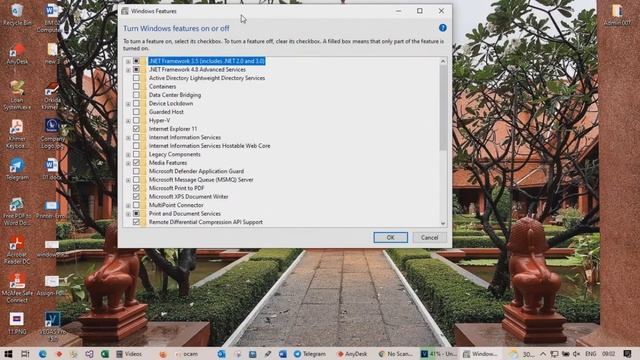Toggle .NET Framework 4.8 Advanced Services checkbox
The height and width of the screenshot is (360, 640).
tap(136, 69)
